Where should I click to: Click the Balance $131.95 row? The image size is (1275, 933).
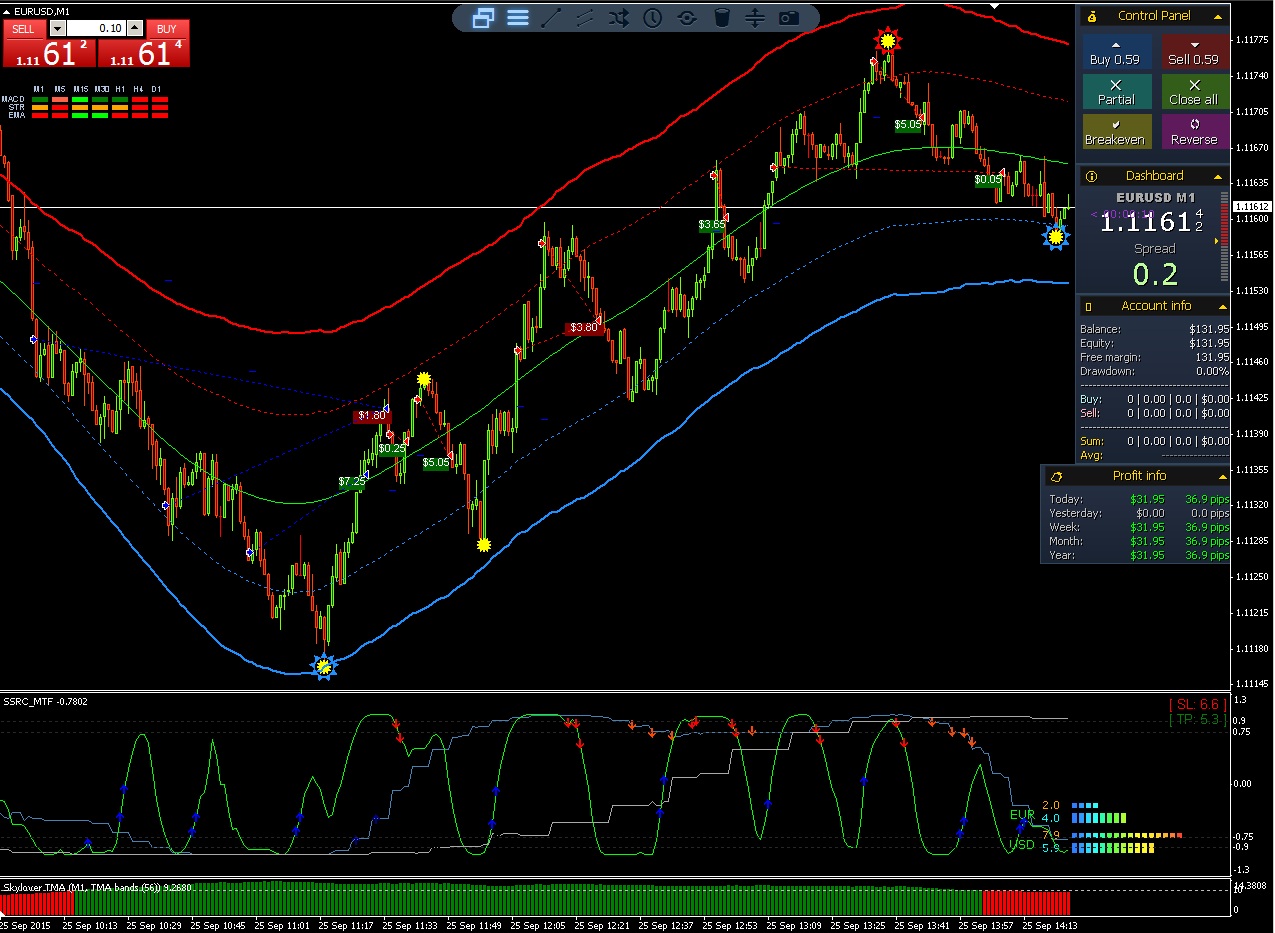(1155, 329)
